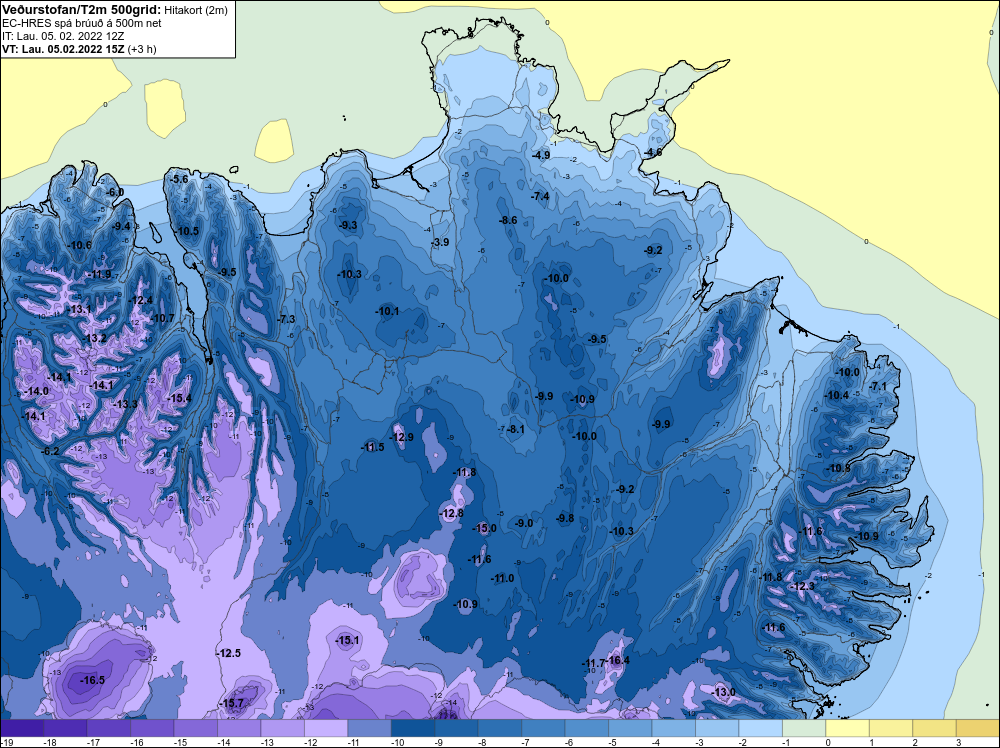Click the -11.5 temperature label
1000x748 pixels.
(372, 447)
